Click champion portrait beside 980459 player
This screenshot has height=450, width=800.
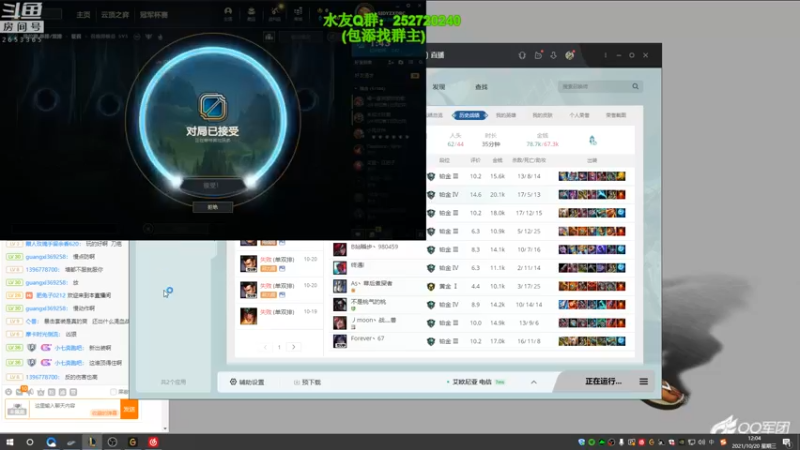340,249
